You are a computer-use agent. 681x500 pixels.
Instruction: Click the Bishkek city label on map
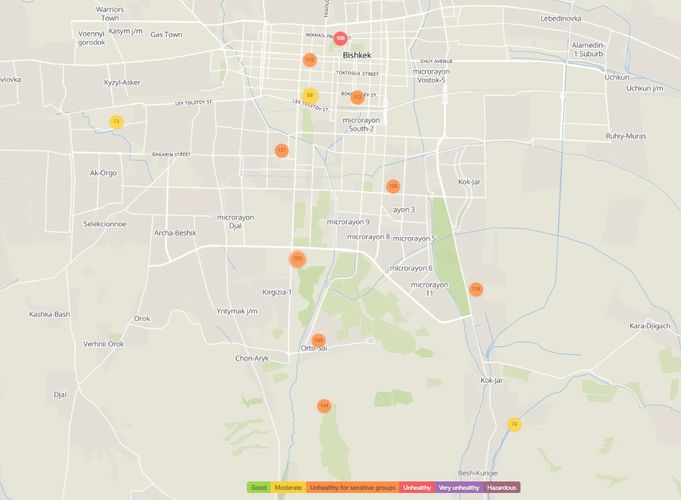(356, 55)
